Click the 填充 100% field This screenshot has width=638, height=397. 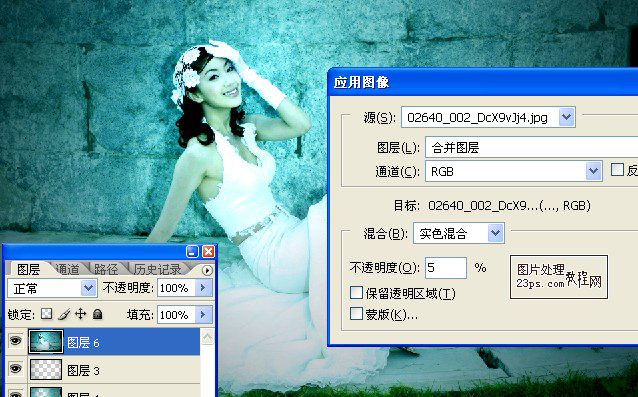pos(176,314)
